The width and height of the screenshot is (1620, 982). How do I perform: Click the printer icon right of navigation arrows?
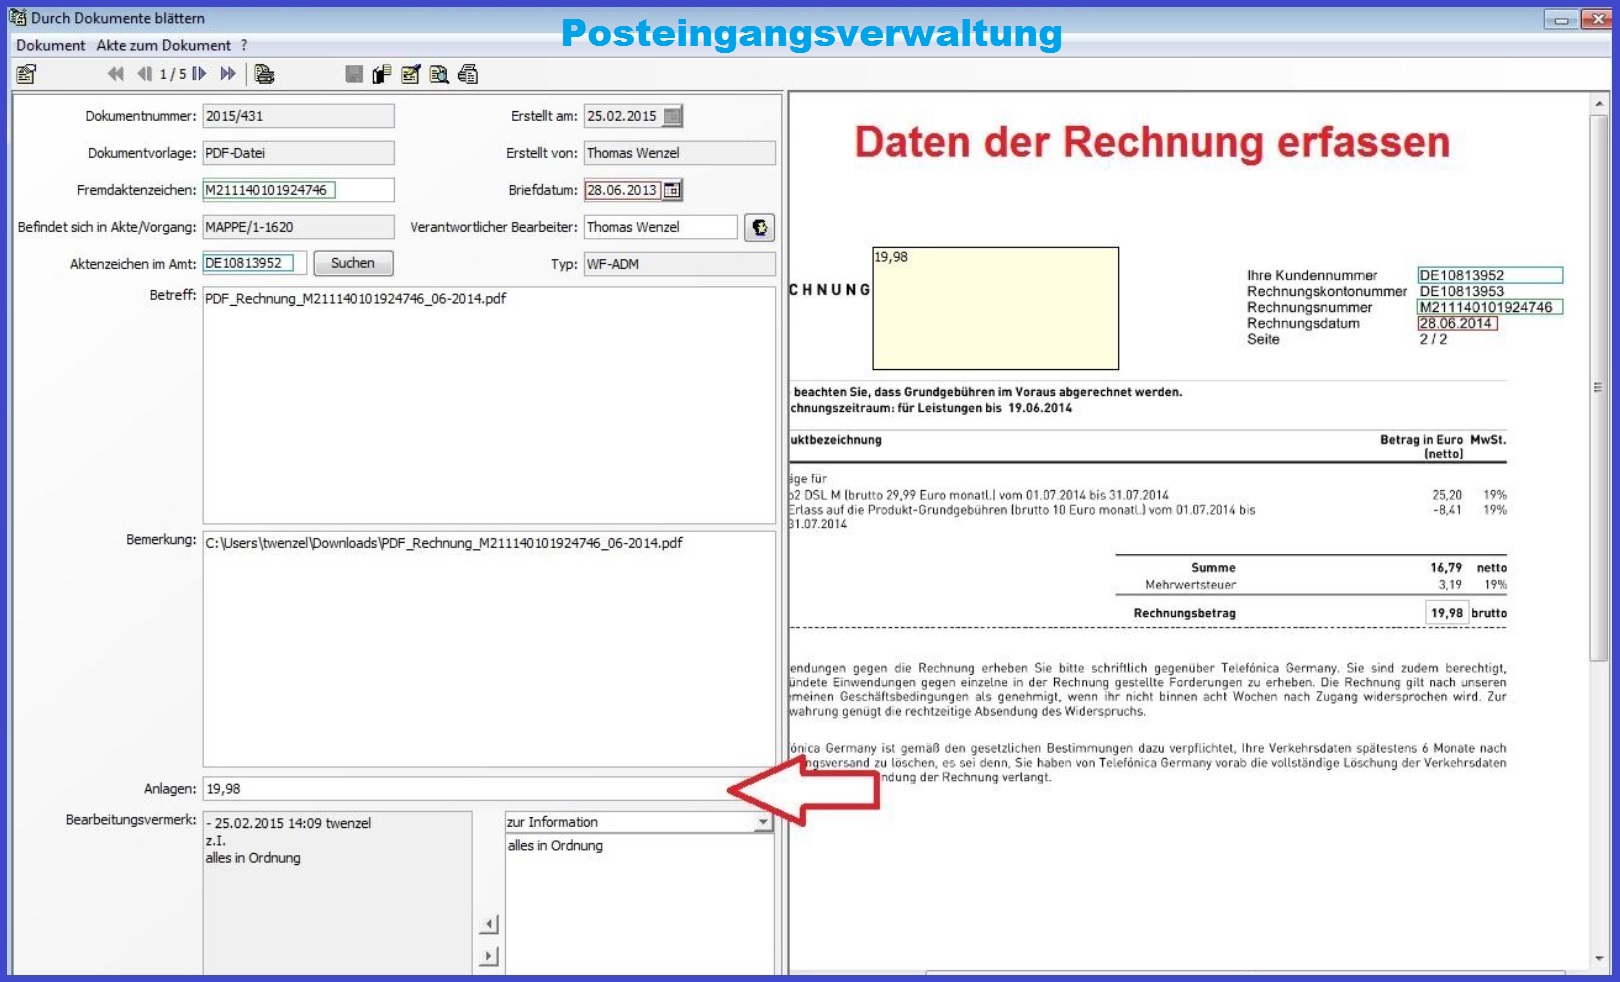click(264, 74)
